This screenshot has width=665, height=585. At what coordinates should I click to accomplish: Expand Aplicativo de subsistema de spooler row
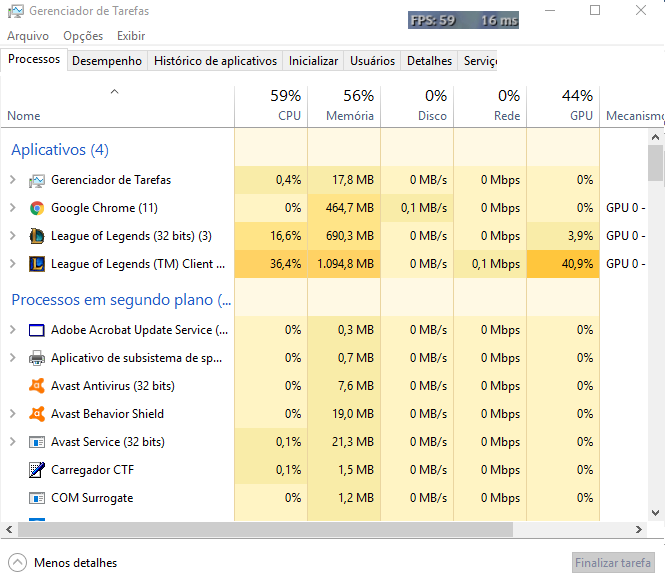(x=13, y=358)
